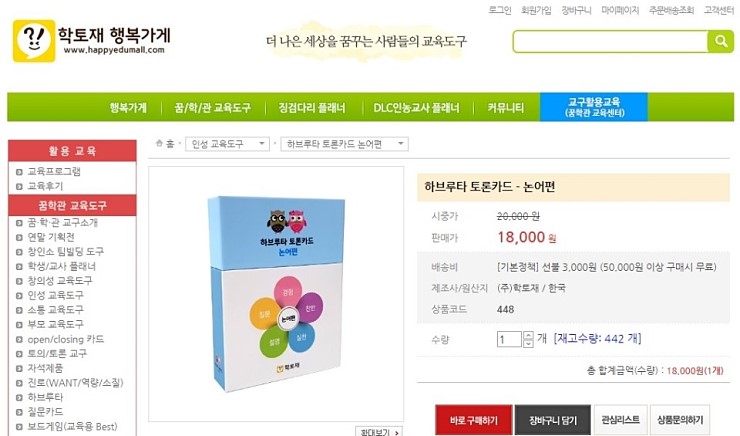Increase quantity with the up arrow
The height and width of the screenshot is (436, 740).
[x=529, y=335]
